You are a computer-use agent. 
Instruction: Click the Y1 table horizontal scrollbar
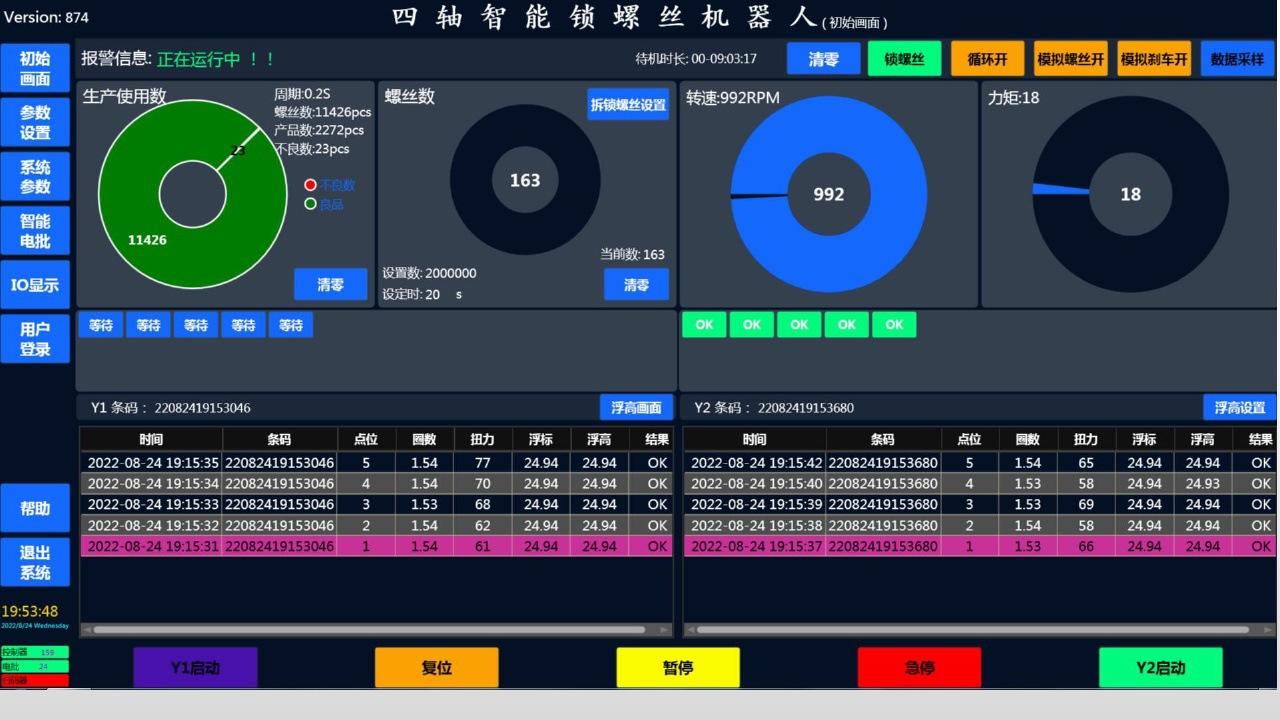tap(376, 630)
